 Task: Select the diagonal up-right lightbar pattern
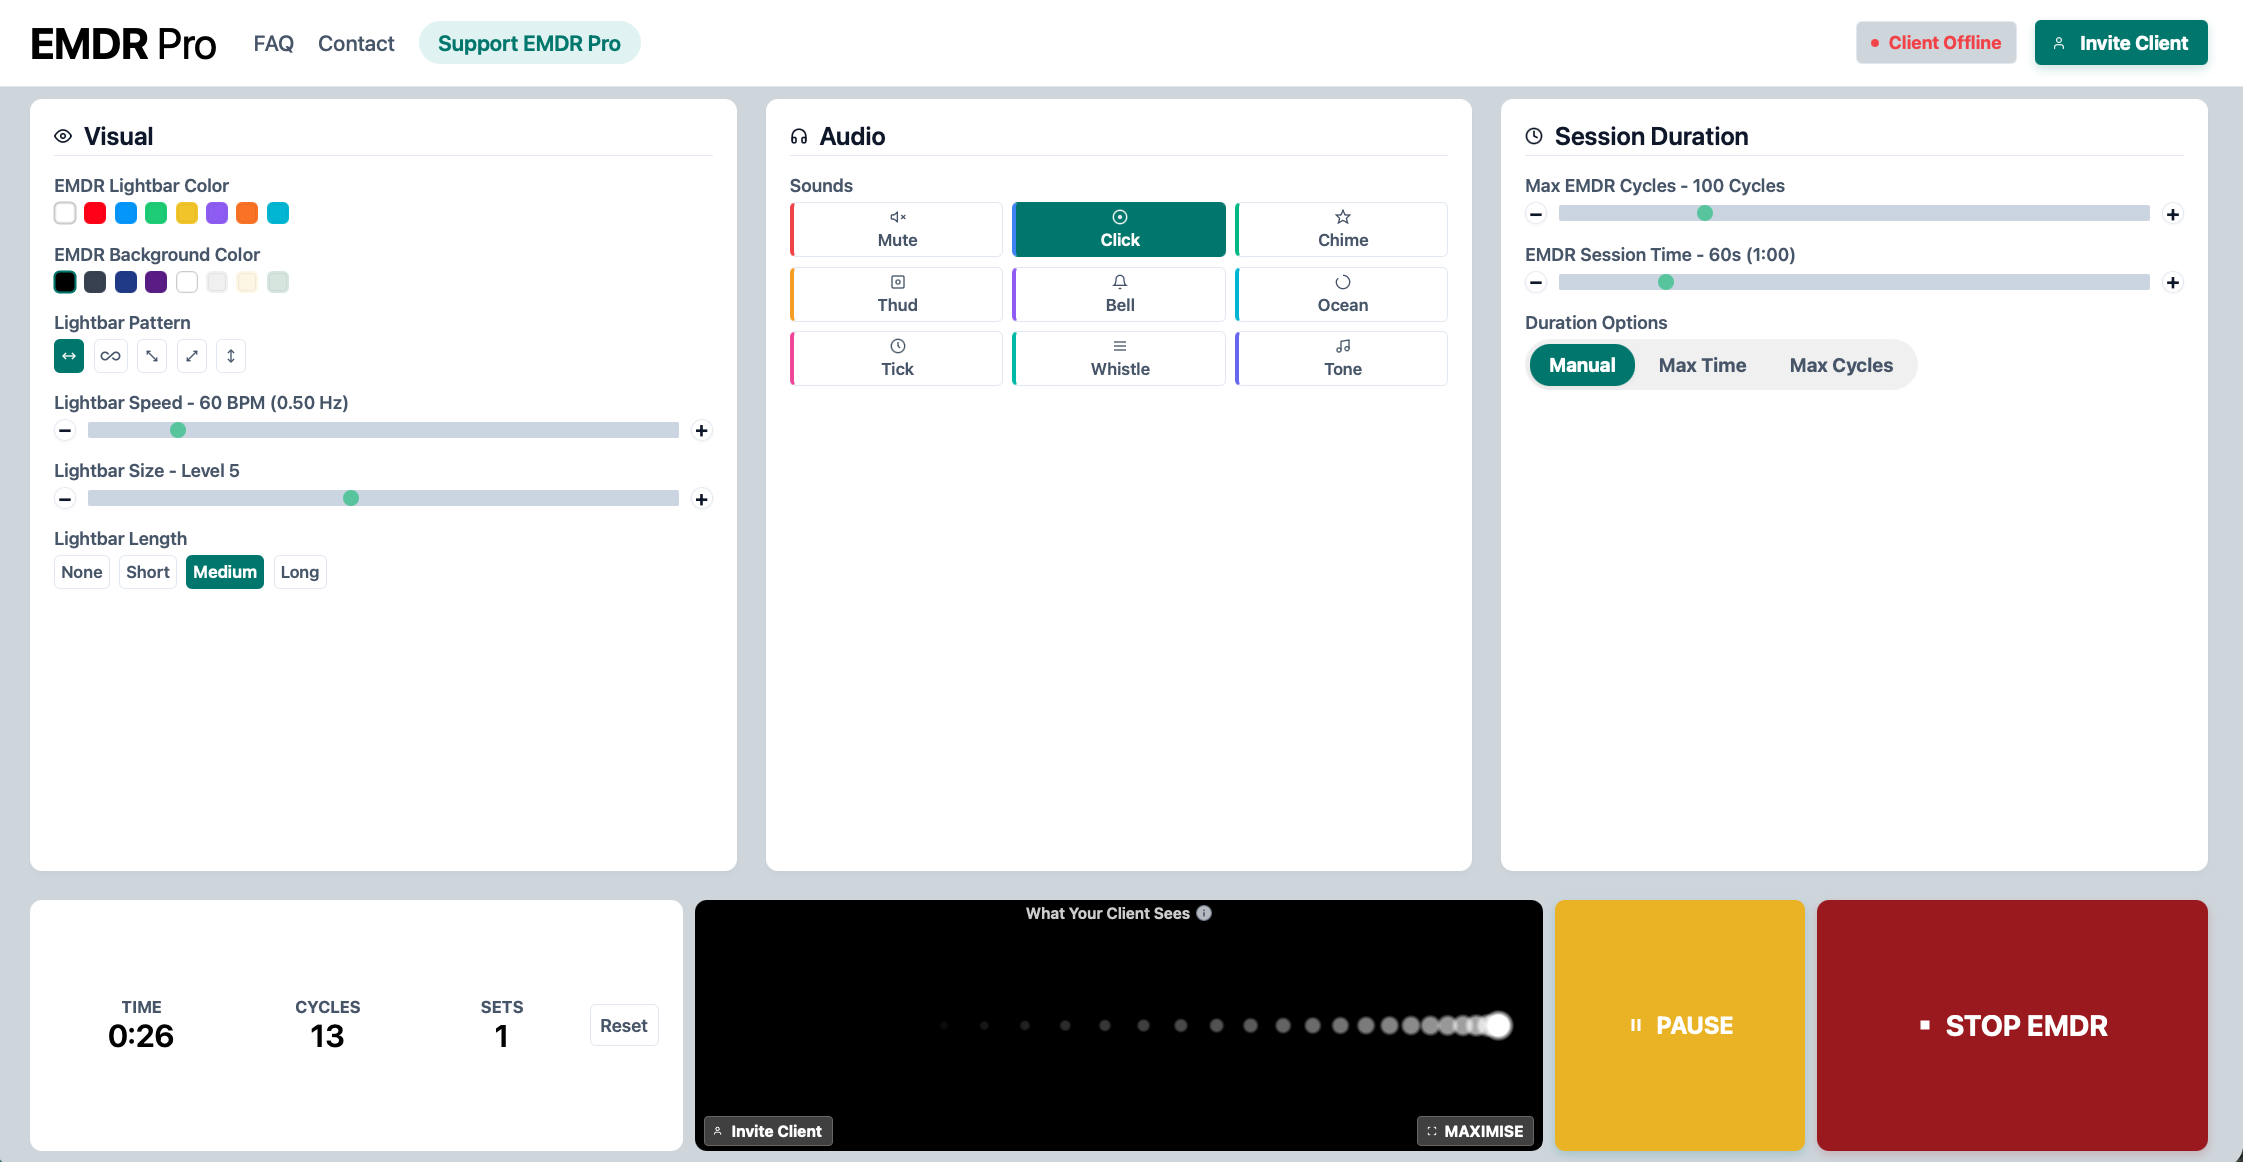[x=192, y=356]
